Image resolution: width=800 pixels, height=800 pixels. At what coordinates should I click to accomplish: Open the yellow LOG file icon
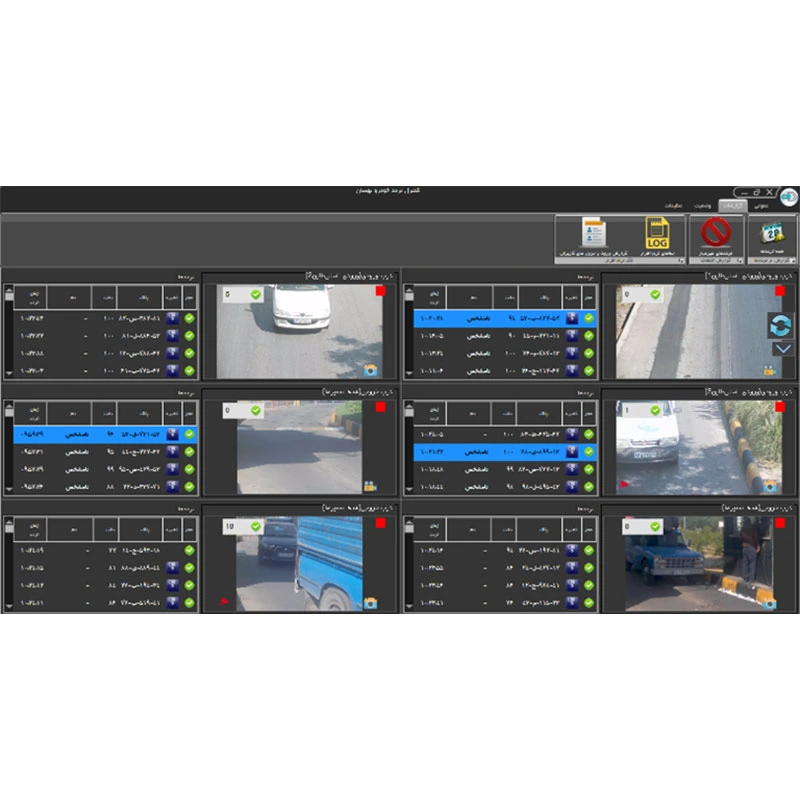tap(657, 232)
